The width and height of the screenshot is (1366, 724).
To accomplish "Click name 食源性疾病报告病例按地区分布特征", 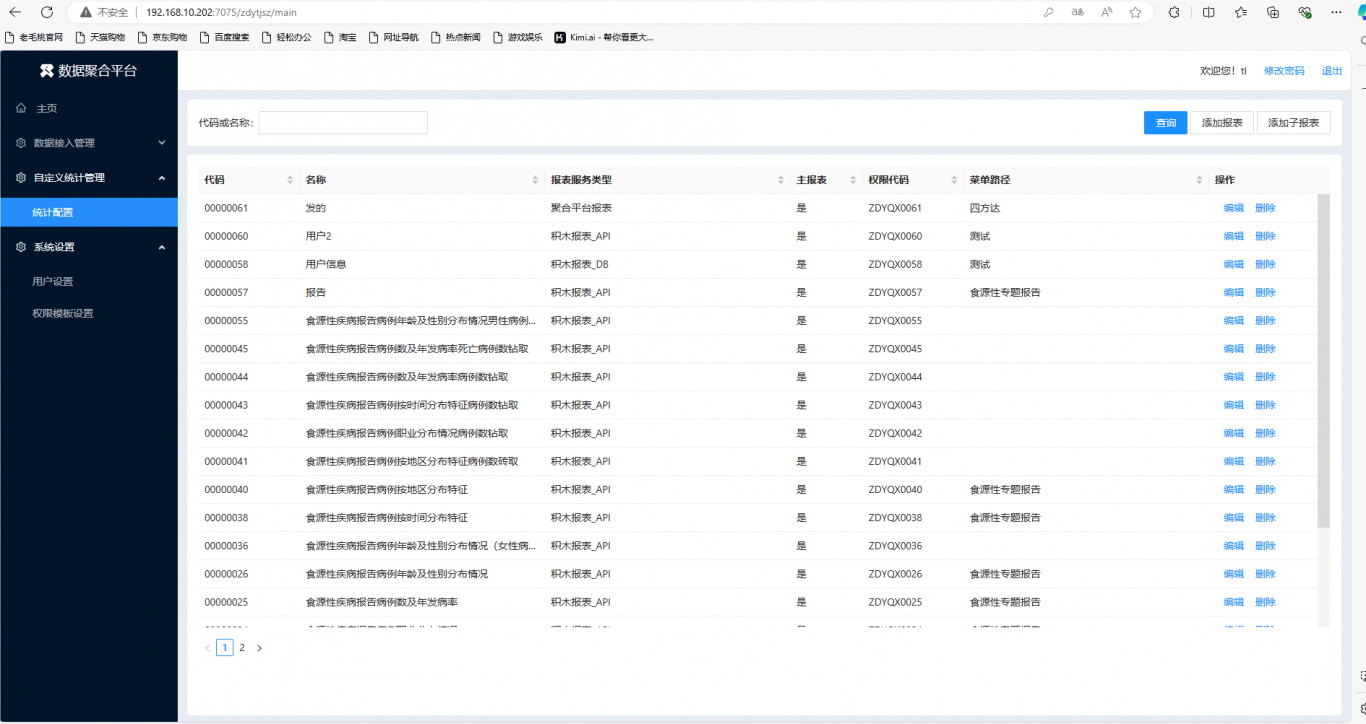I will click(x=386, y=490).
